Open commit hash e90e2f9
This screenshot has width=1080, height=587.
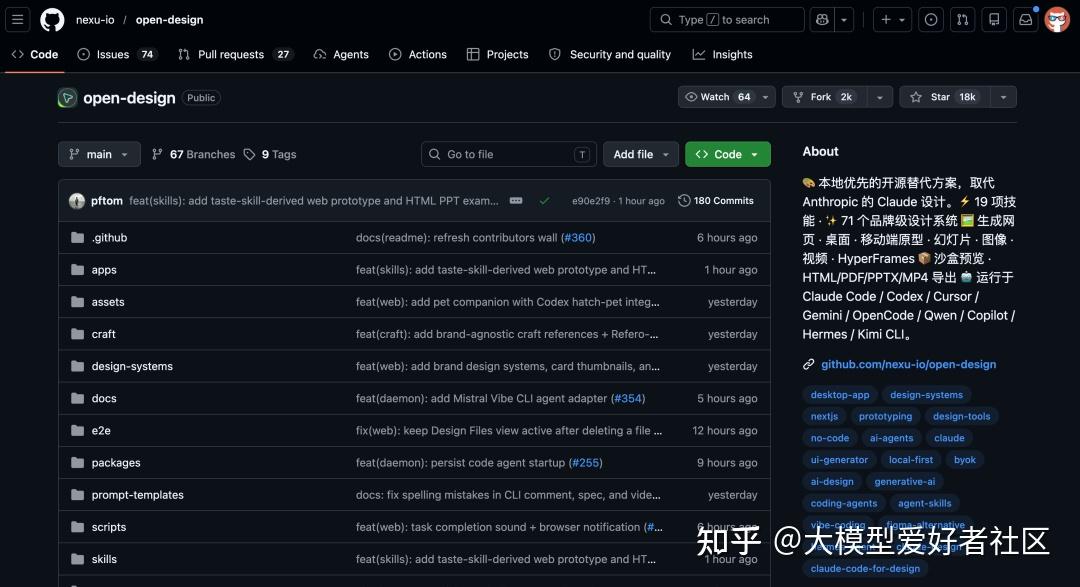590,201
